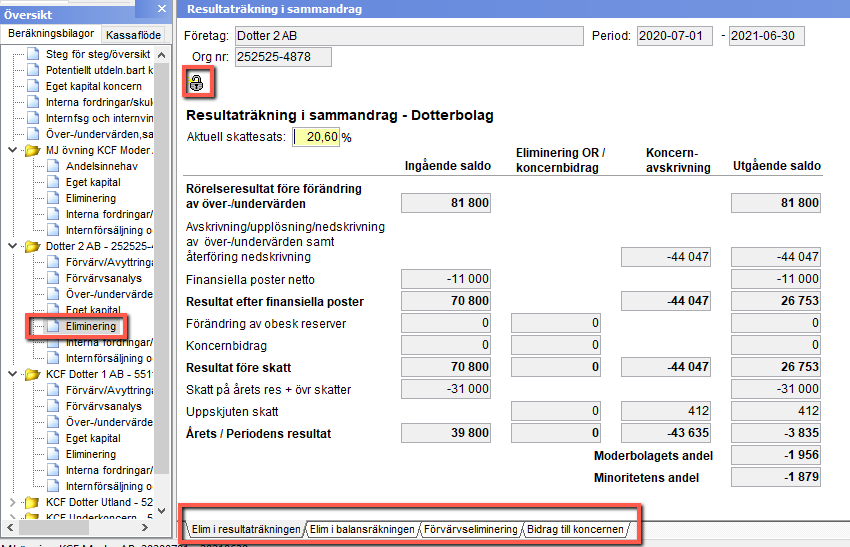Screen dimensions: 850x547
Task: Click the Steg för steg/översikt page icon
Action: click(33, 54)
